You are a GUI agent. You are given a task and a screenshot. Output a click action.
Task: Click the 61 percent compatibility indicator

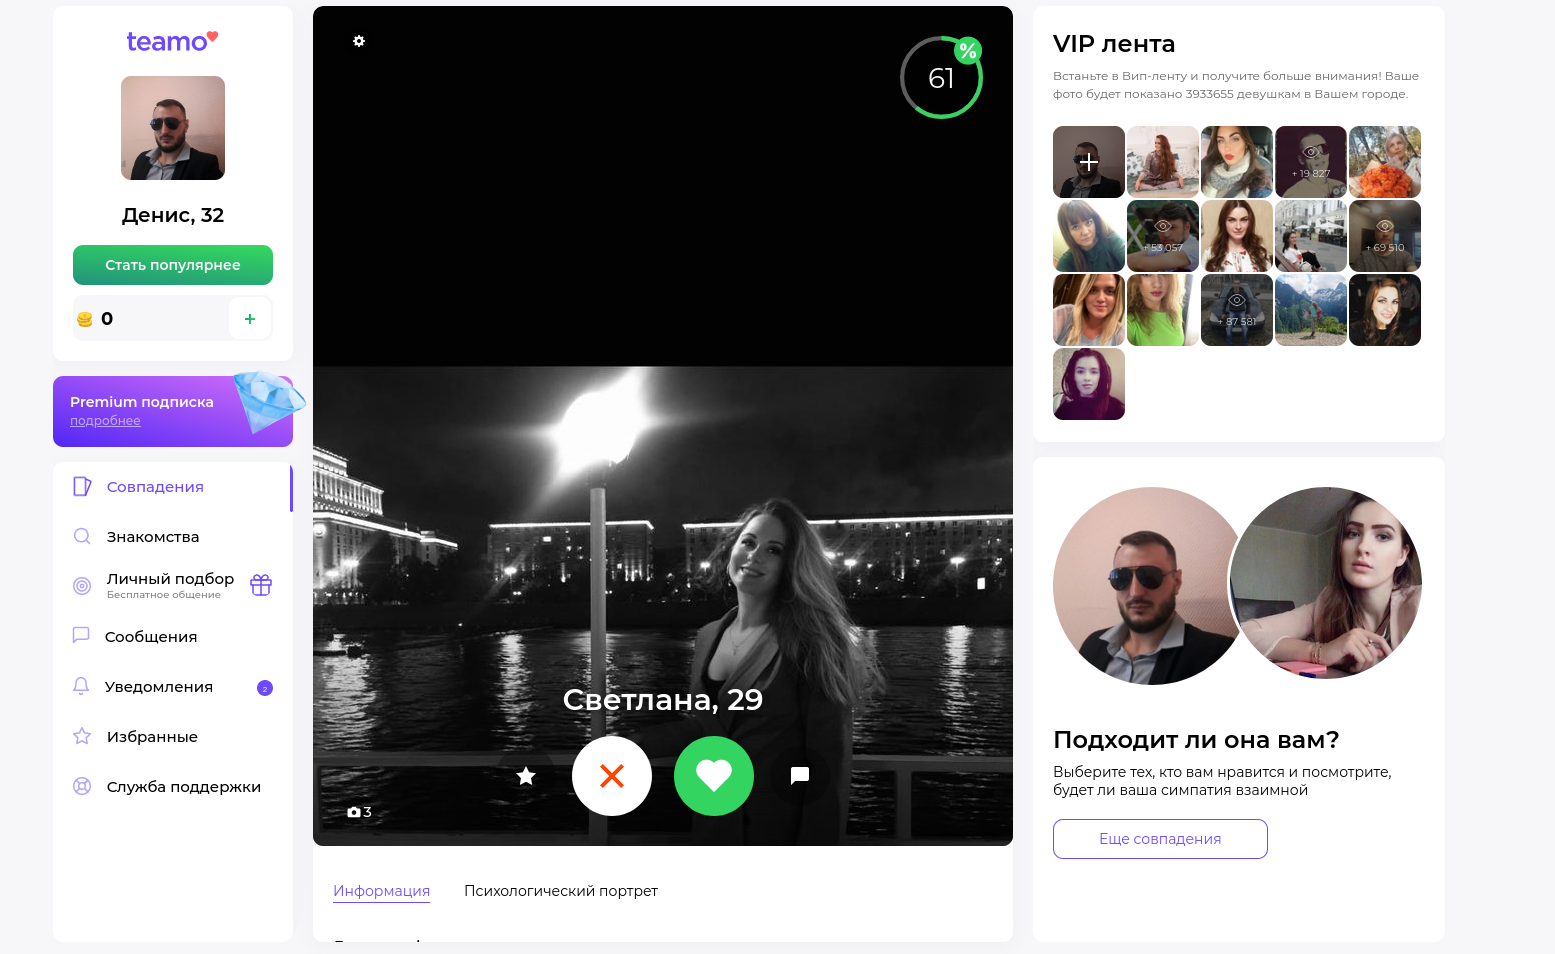[941, 78]
